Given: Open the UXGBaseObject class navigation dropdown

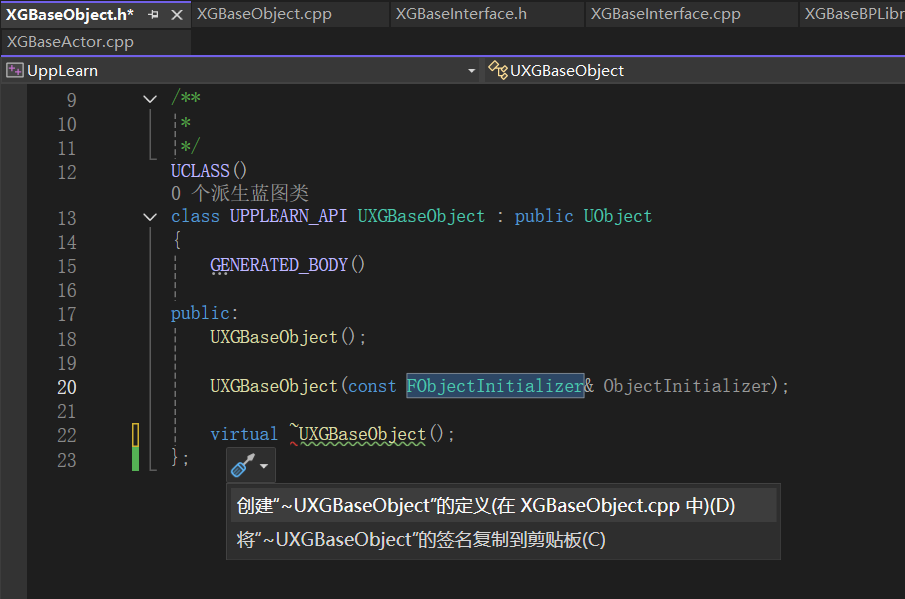Looking at the screenshot, I should coord(695,70).
